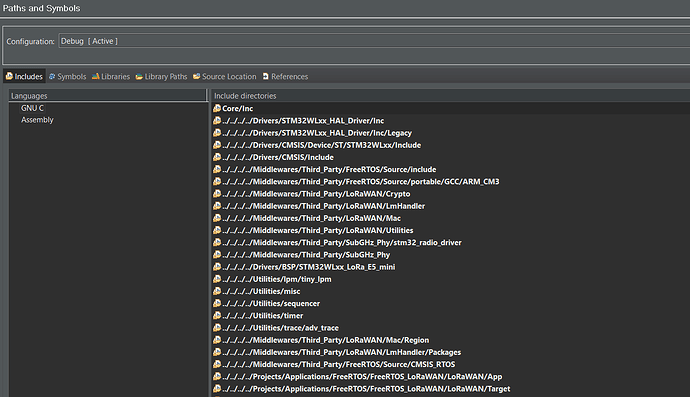Select FreeRTOS_LoRaWAN/LoRaWAN/App path text
This screenshot has width=690, height=397.
pos(362,377)
